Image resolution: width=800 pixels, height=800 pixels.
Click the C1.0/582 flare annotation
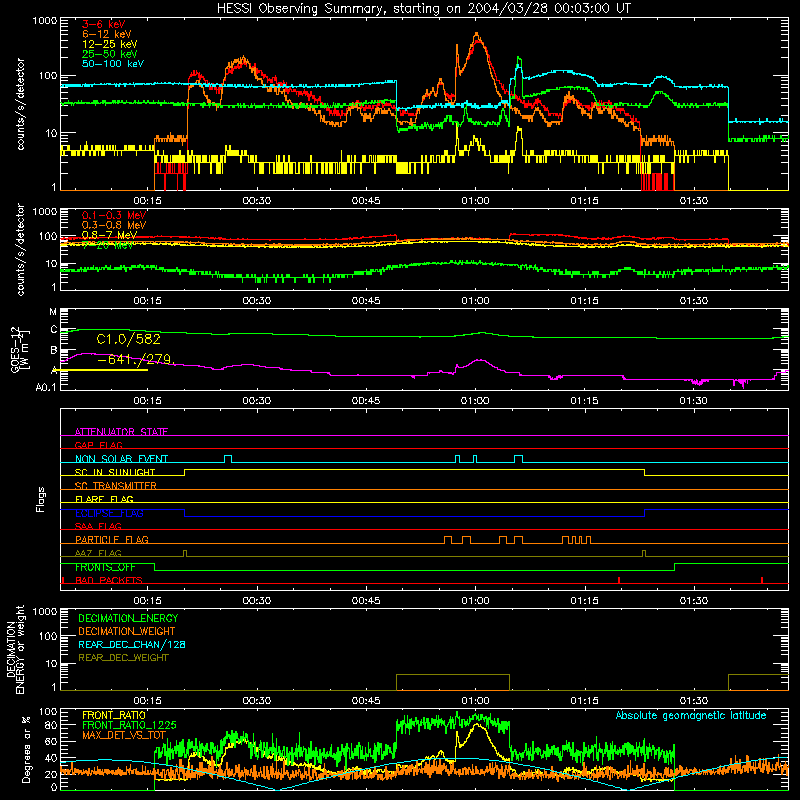129,339
